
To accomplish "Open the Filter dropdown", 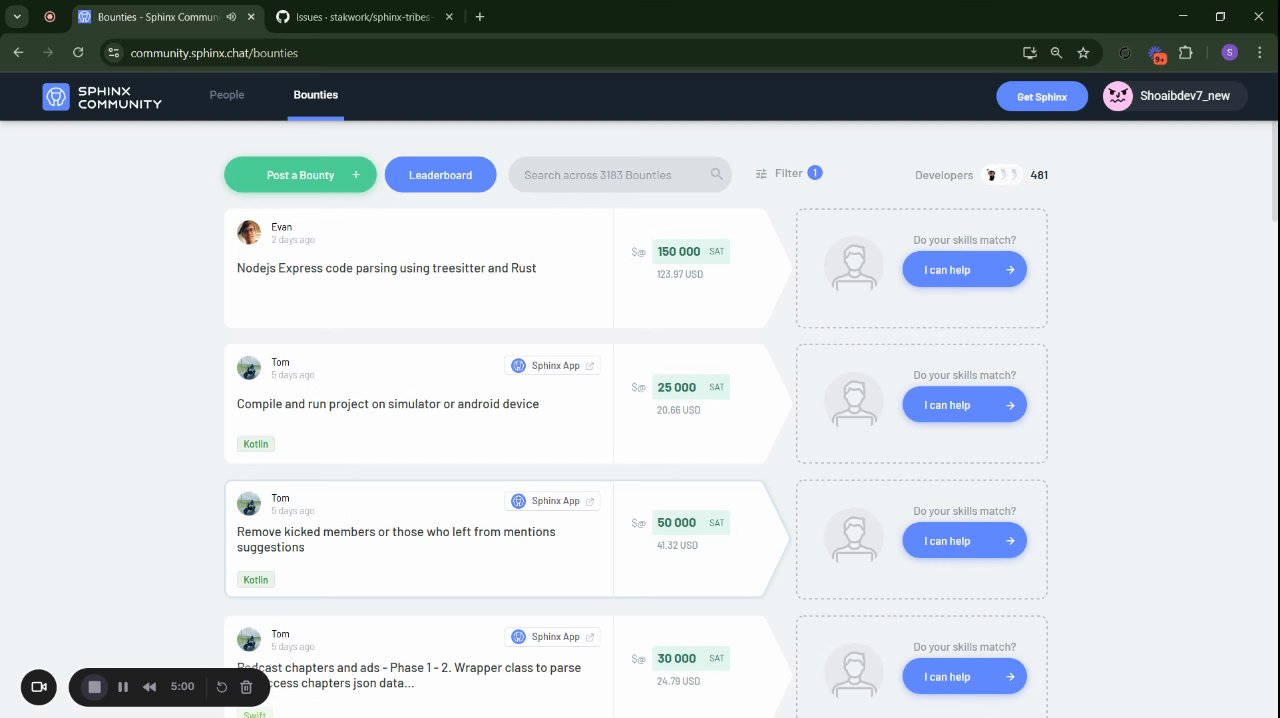I will click(x=788, y=173).
